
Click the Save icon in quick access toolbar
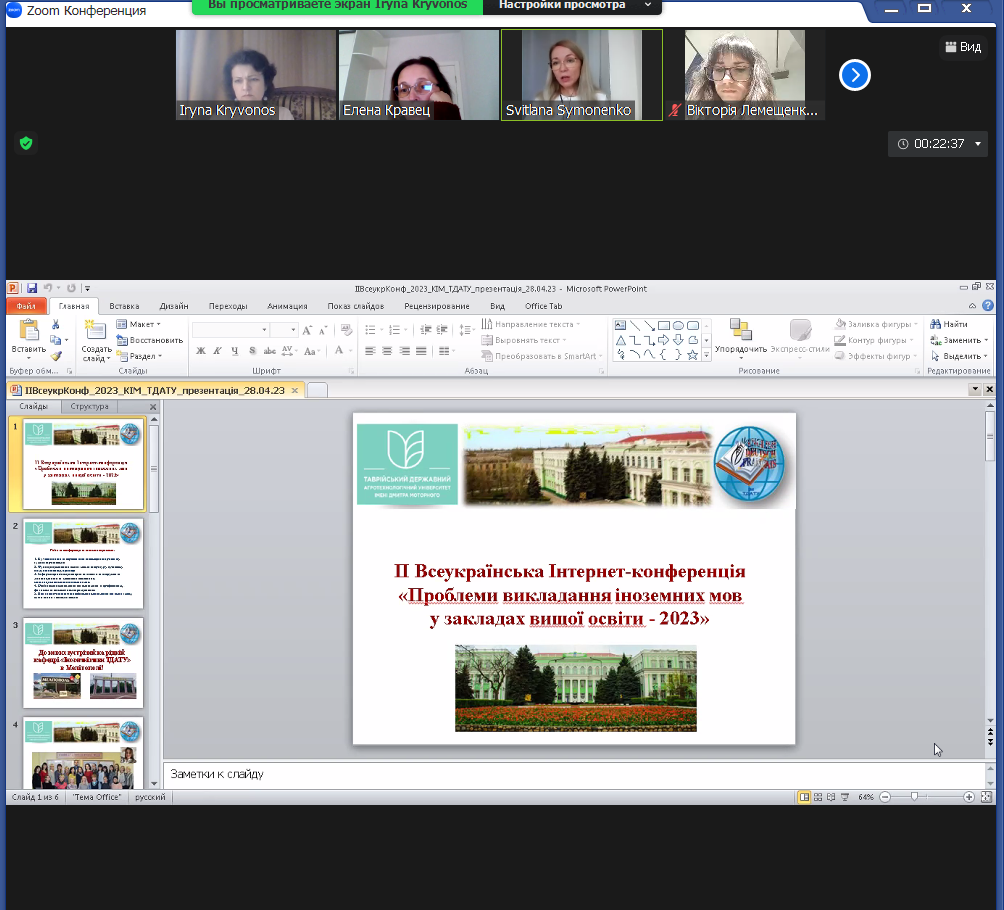coord(32,289)
